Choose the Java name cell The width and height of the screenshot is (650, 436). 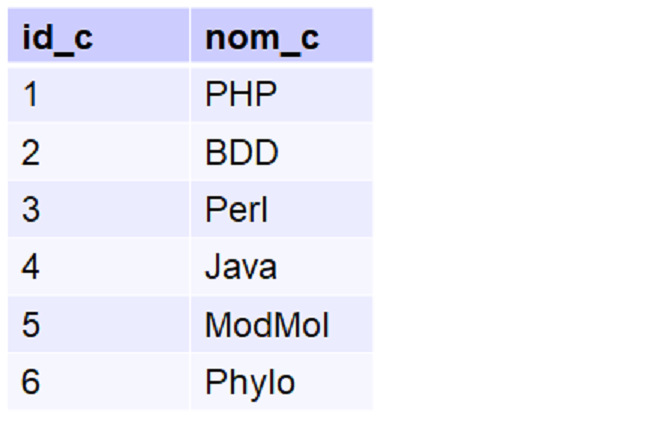(241, 268)
